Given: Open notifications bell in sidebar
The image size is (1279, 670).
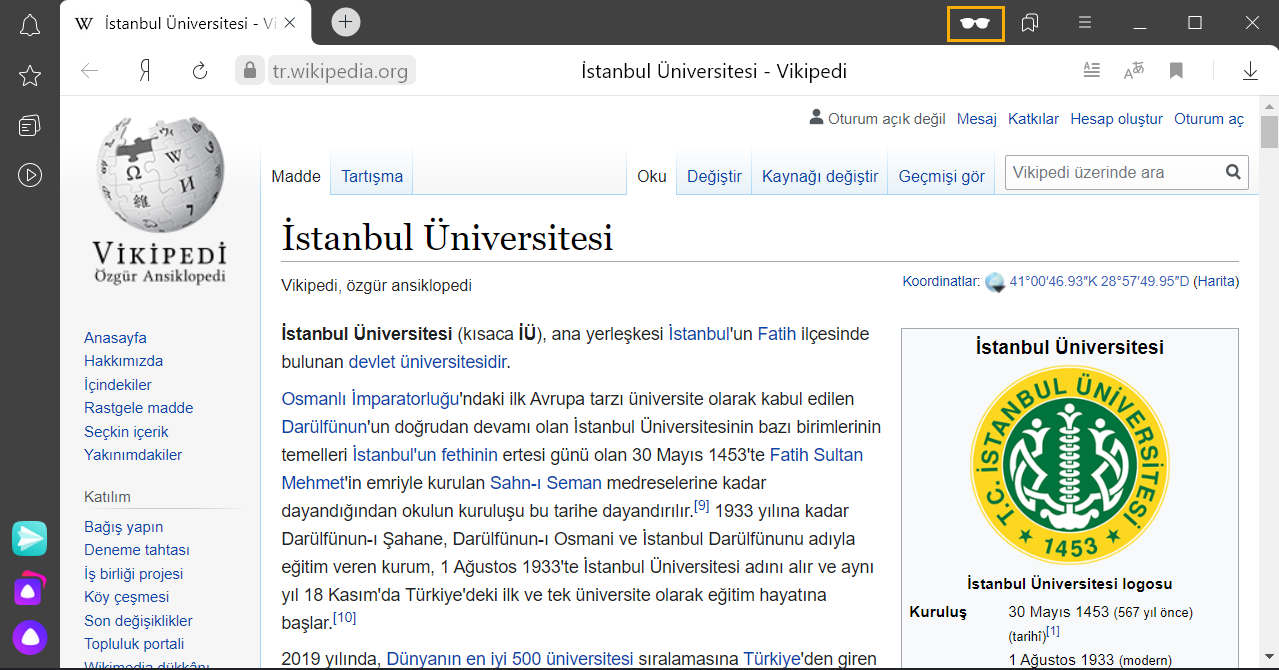Looking at the screenshot, I should pyautogui.click(x=30, y=26).
